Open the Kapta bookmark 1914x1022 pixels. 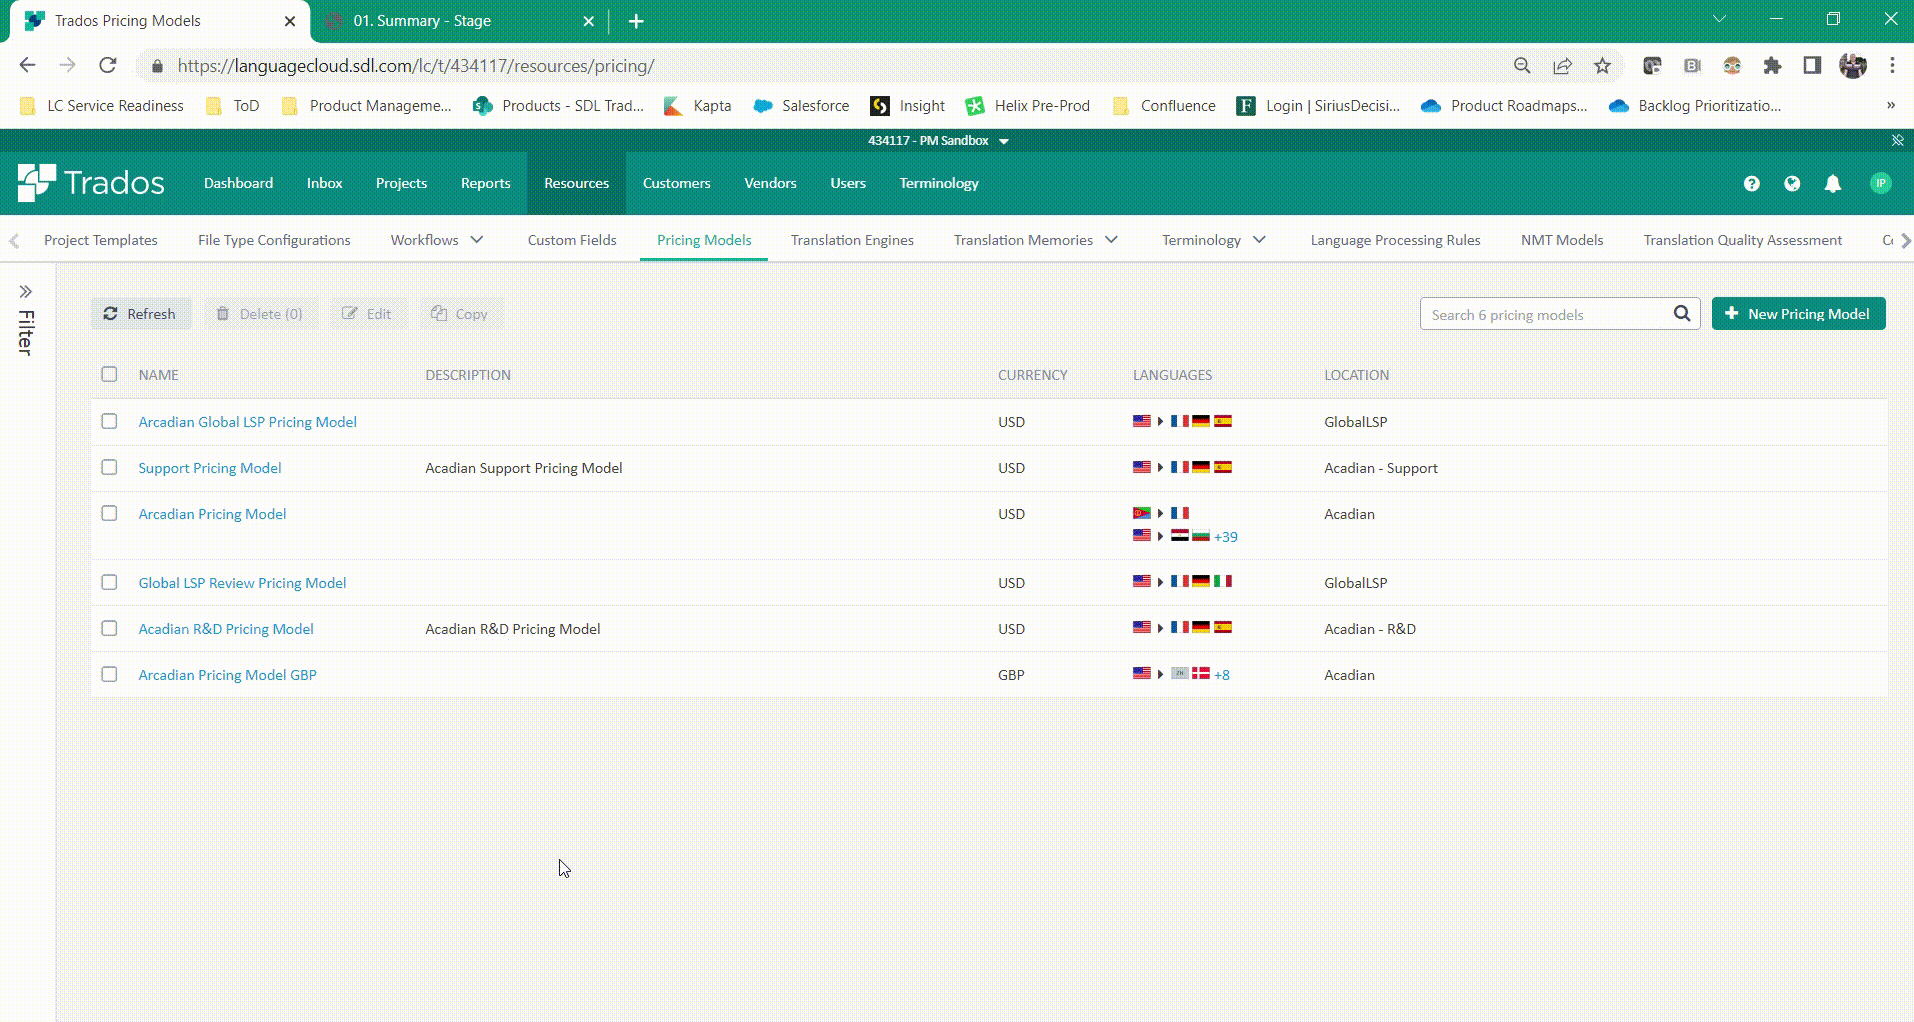coord(698,106)
